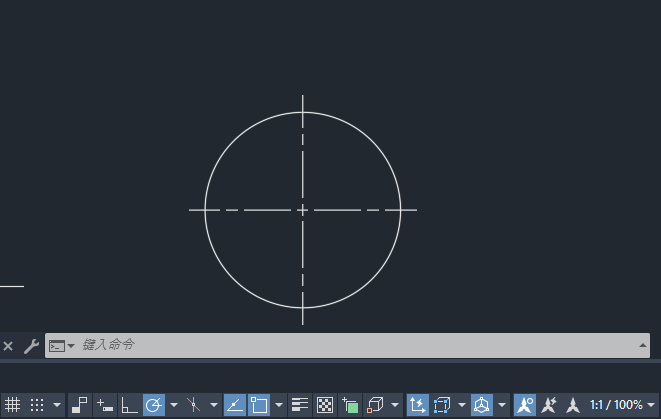Toggle Selection Cycling
661x419 pixels.
pos(350,405)
